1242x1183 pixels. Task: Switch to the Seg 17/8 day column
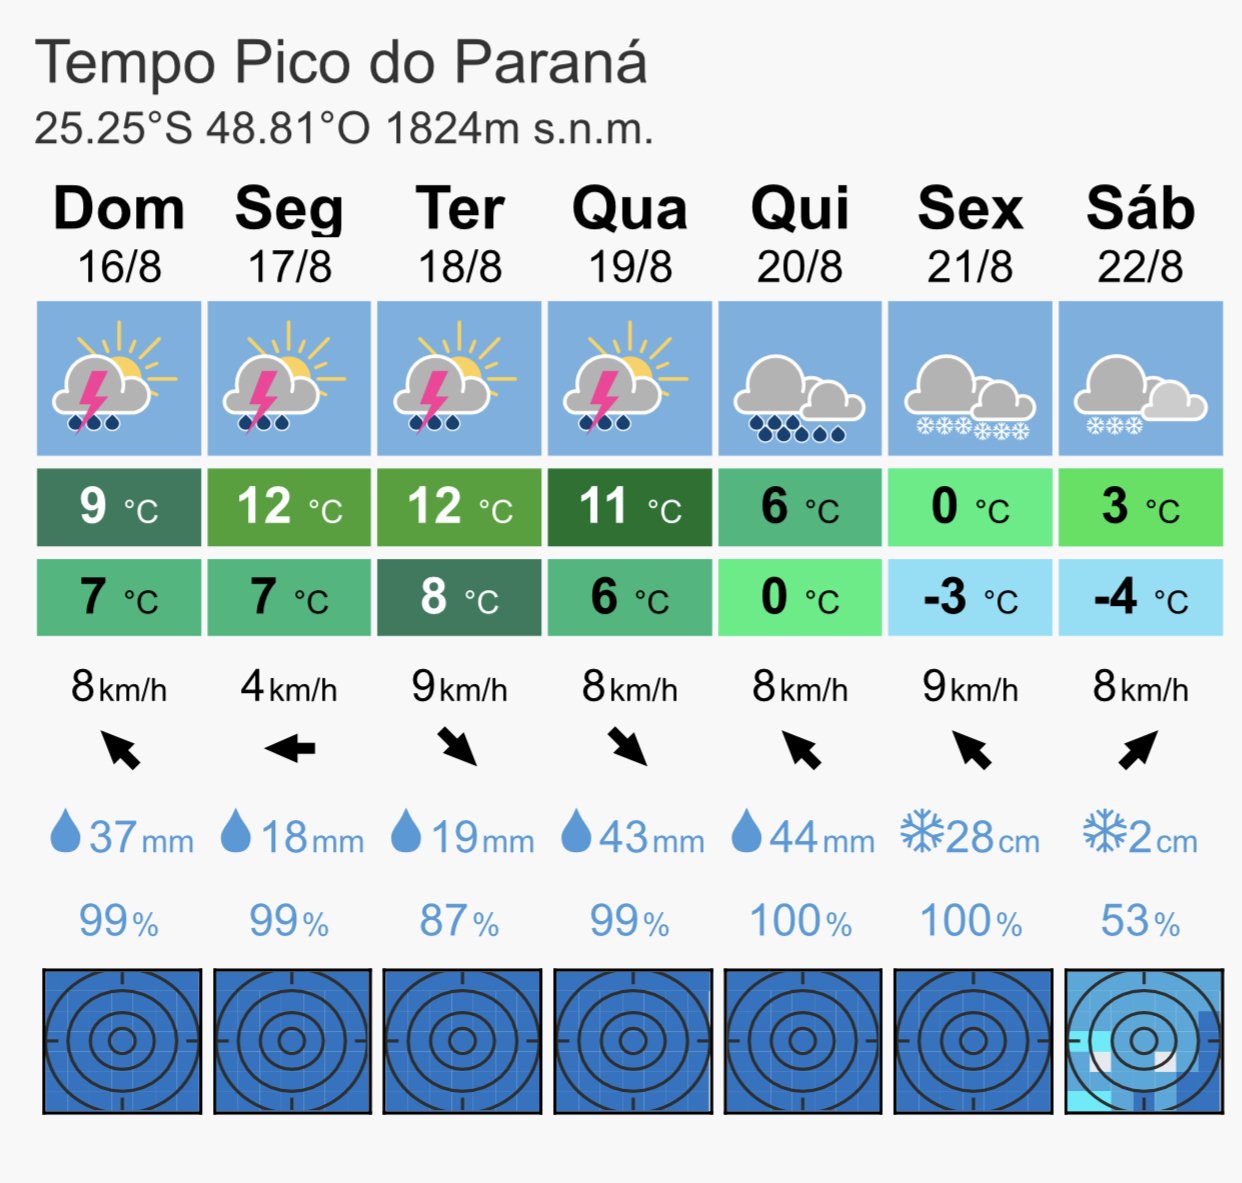(290, 234)
